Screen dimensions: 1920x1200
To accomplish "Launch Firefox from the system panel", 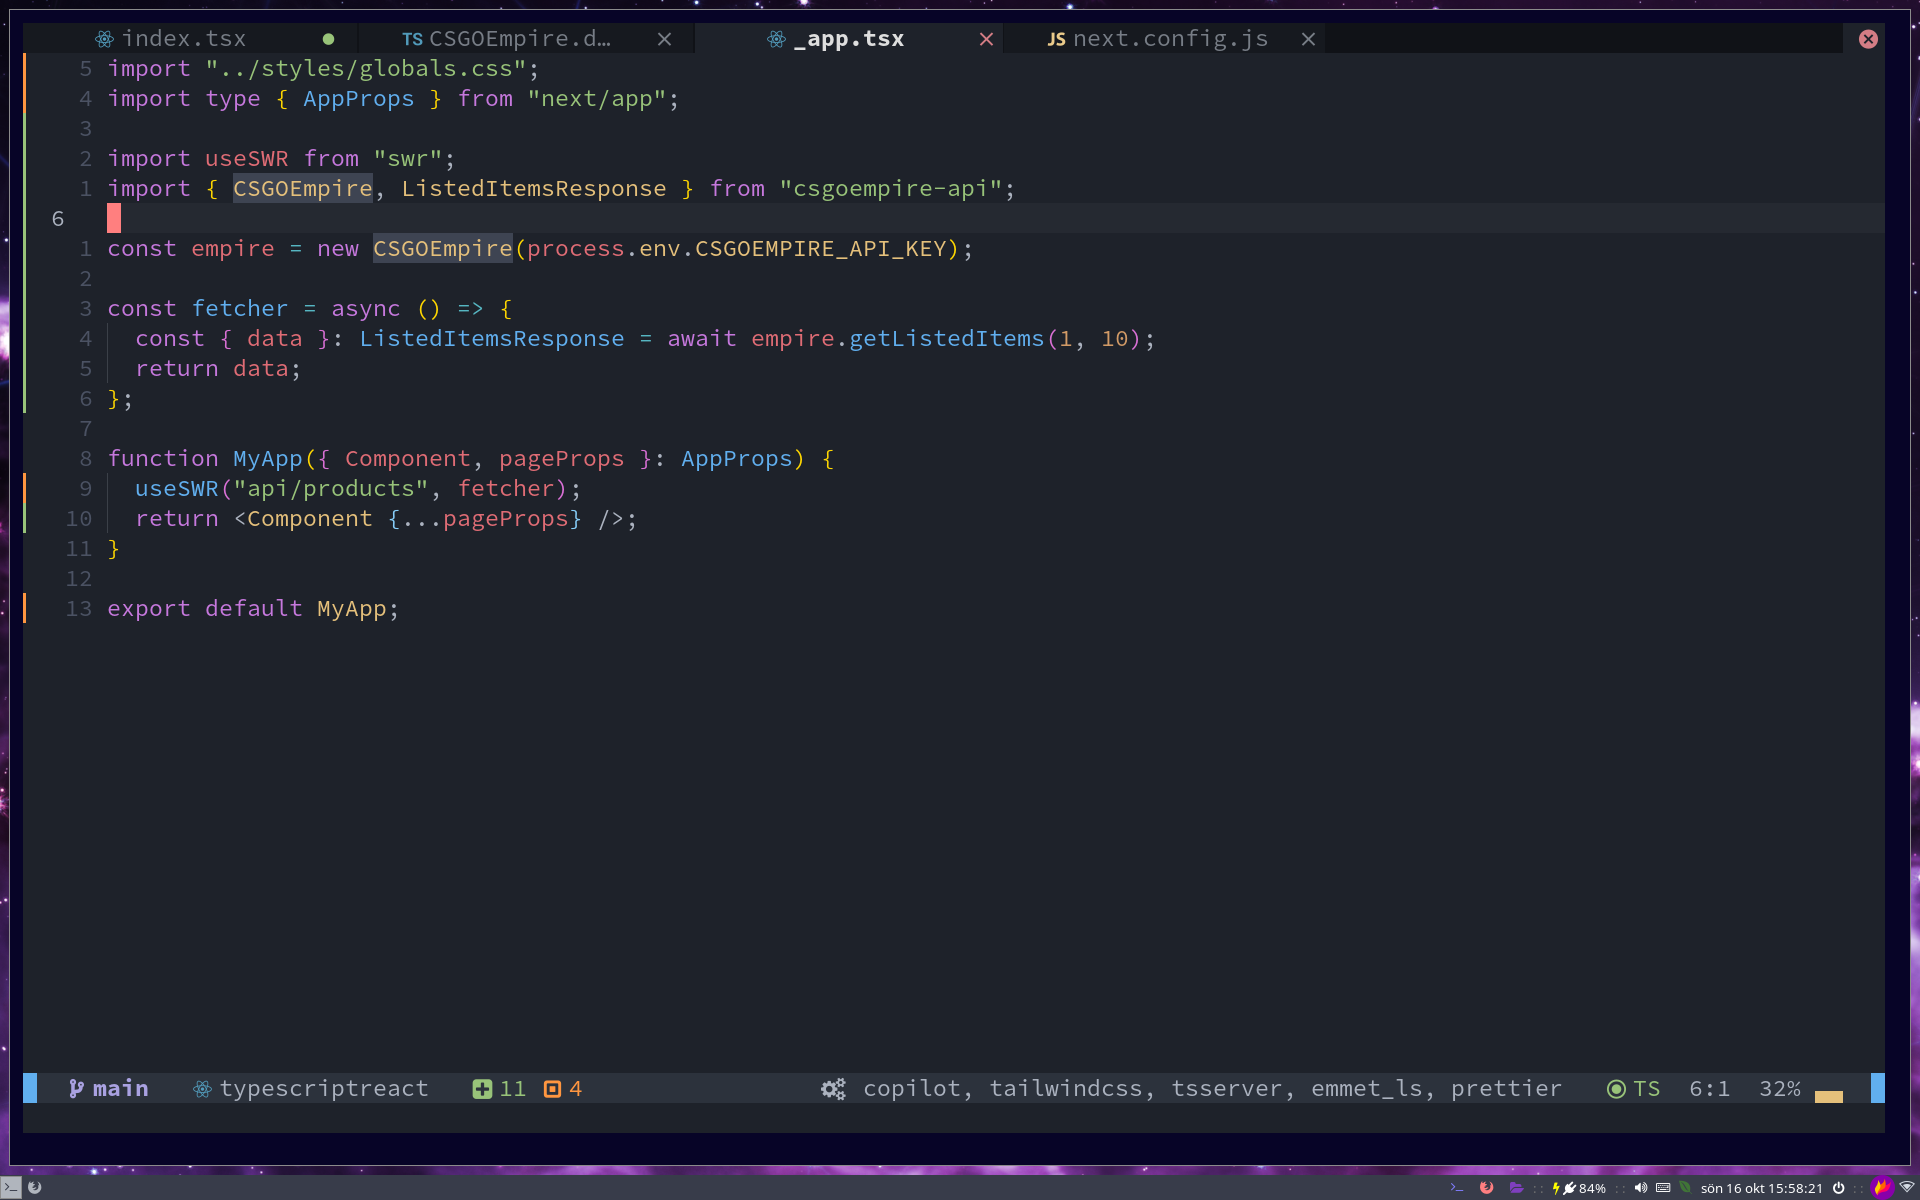I will tap(1486, 1188).
